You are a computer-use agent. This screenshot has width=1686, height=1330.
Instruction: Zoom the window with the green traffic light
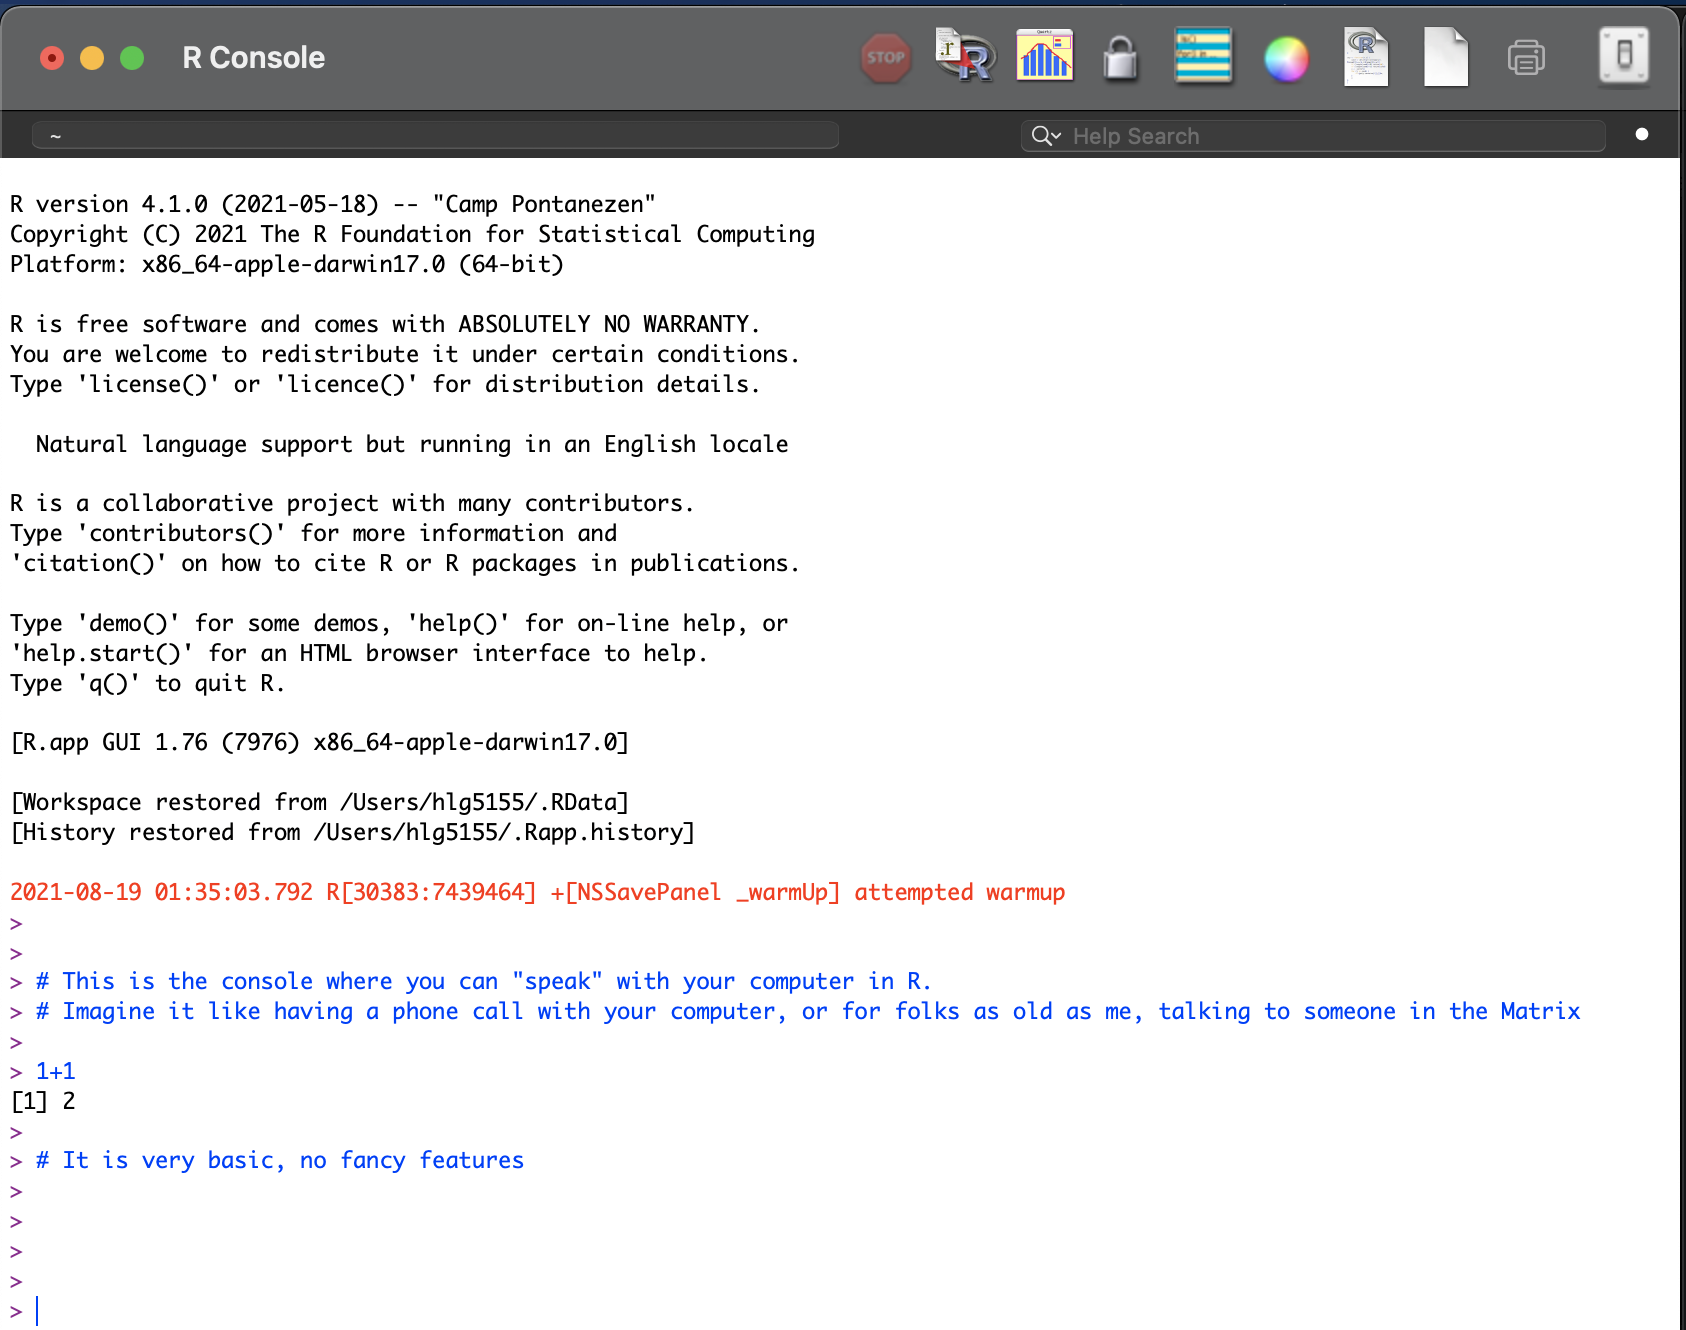click(131, 58)
